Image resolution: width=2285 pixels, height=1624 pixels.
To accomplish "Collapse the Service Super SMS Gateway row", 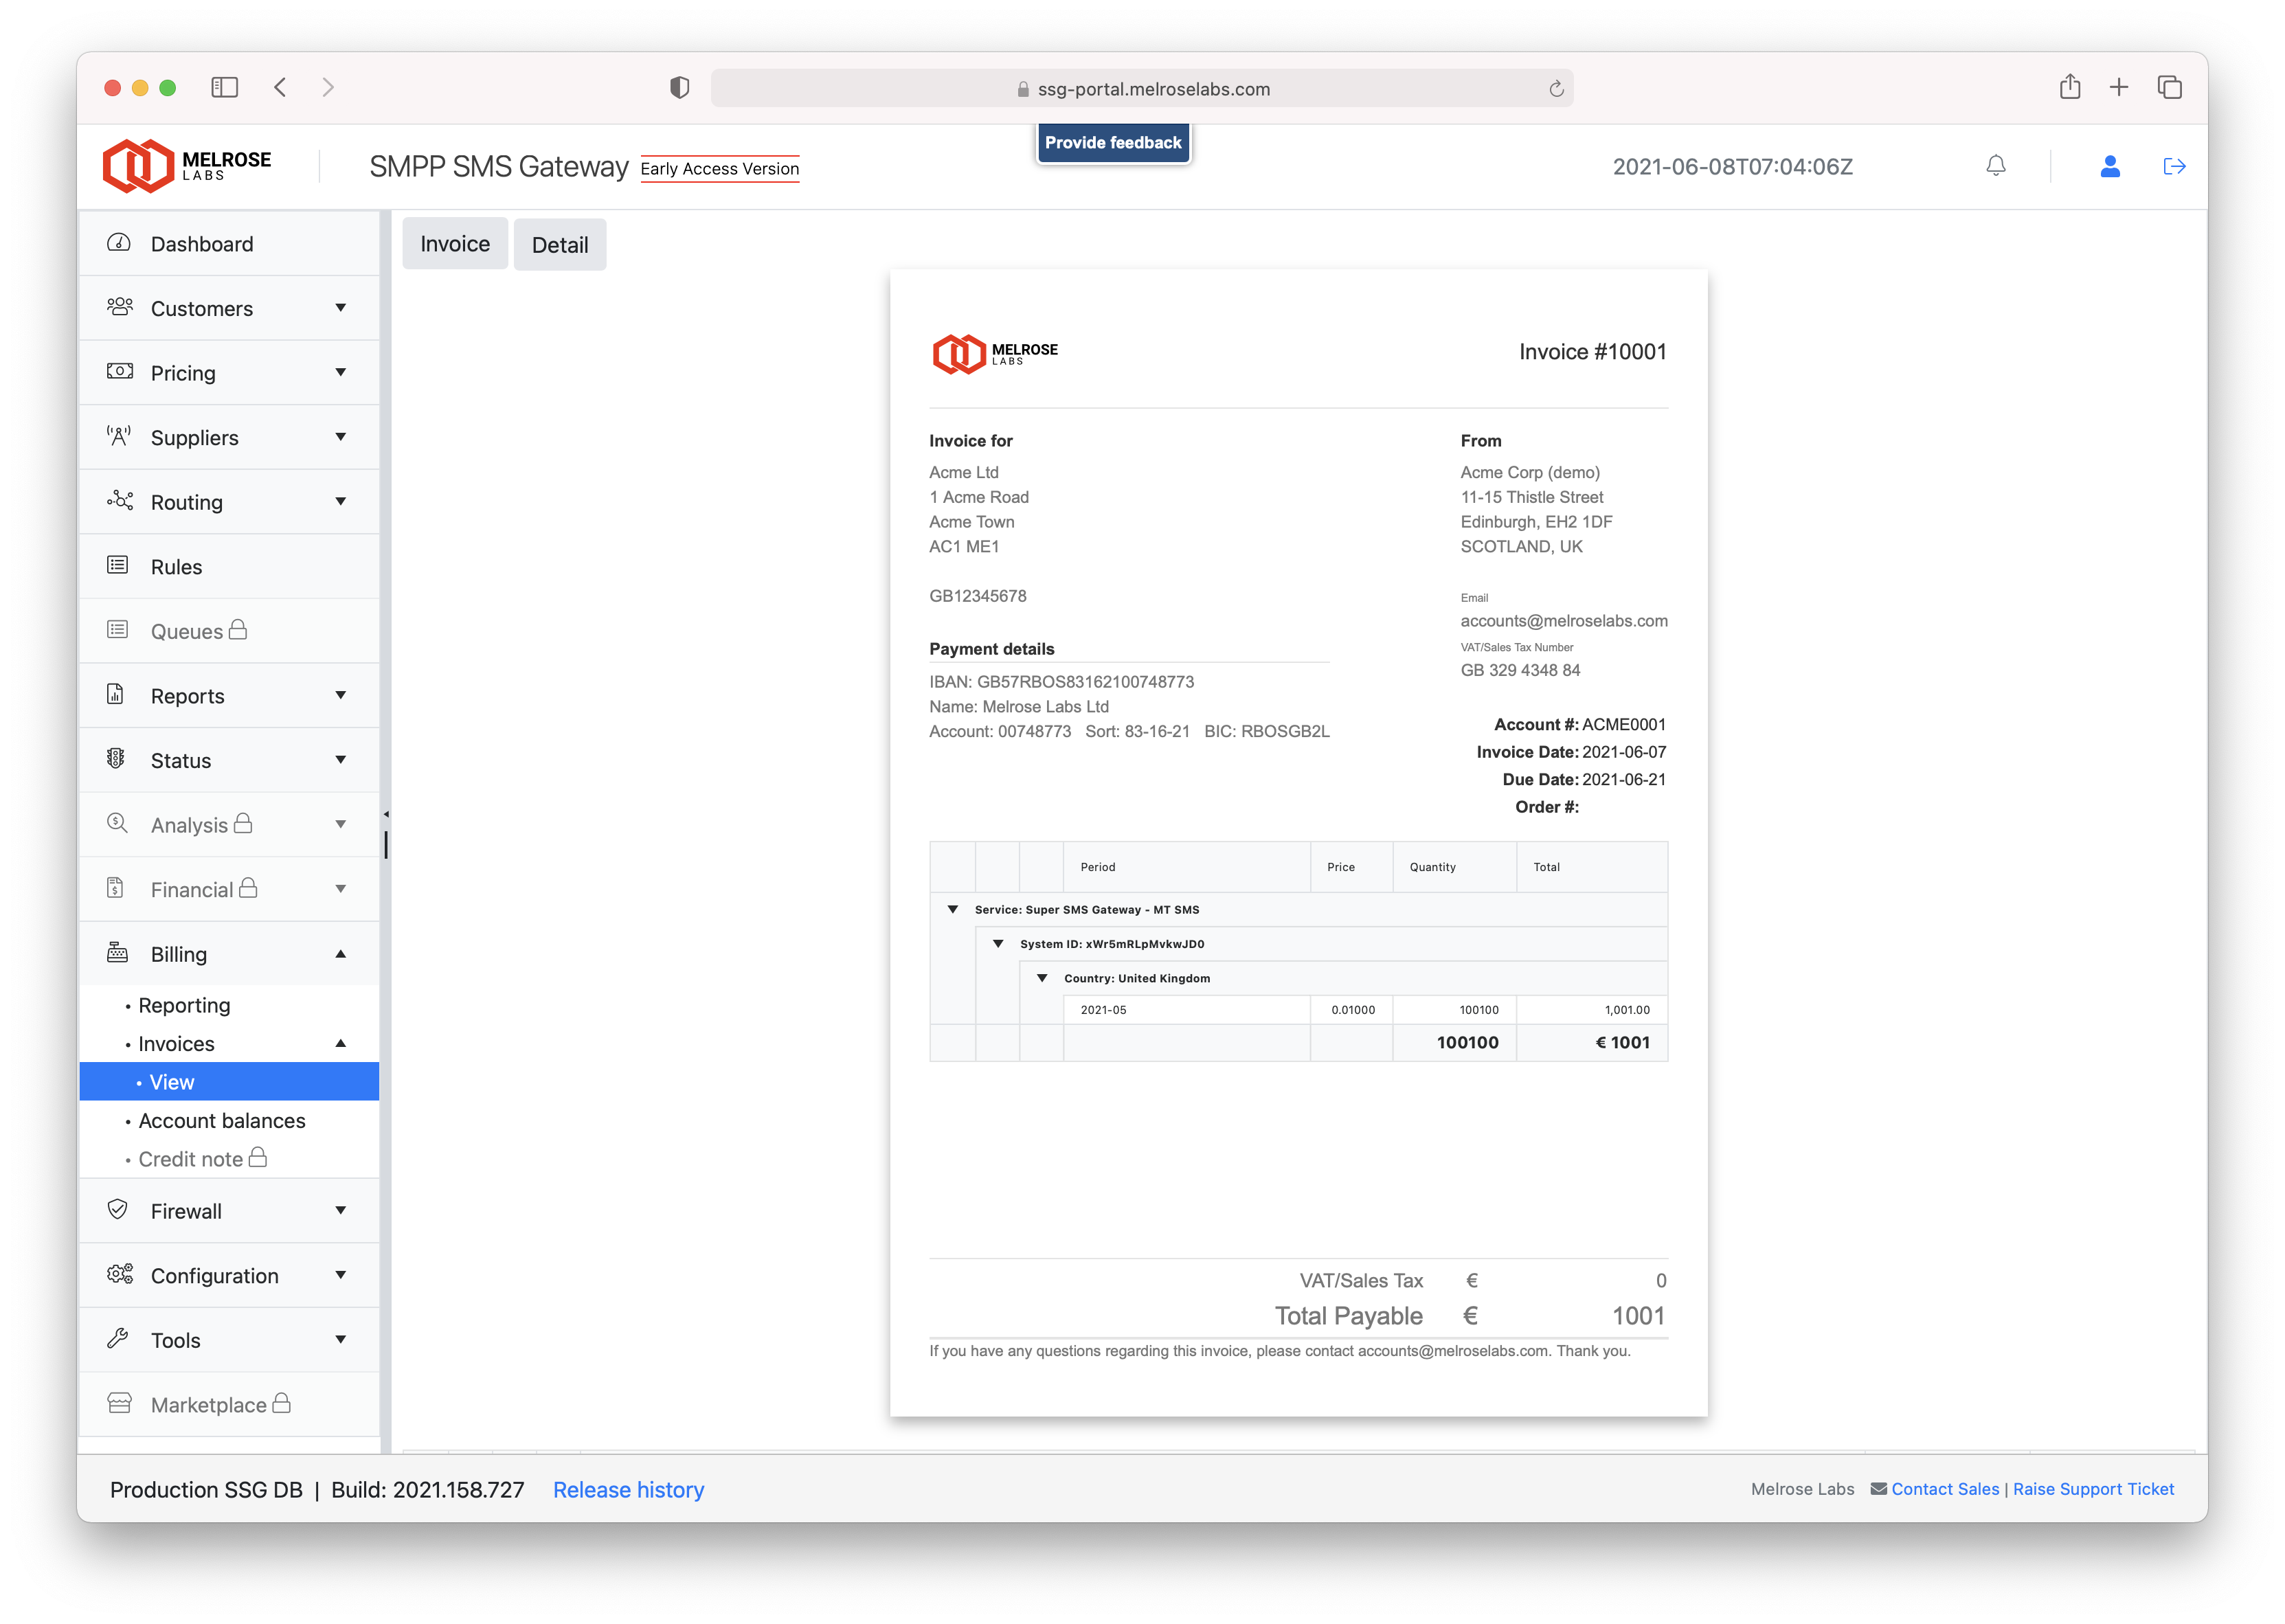I will click(x=952, y=910).
